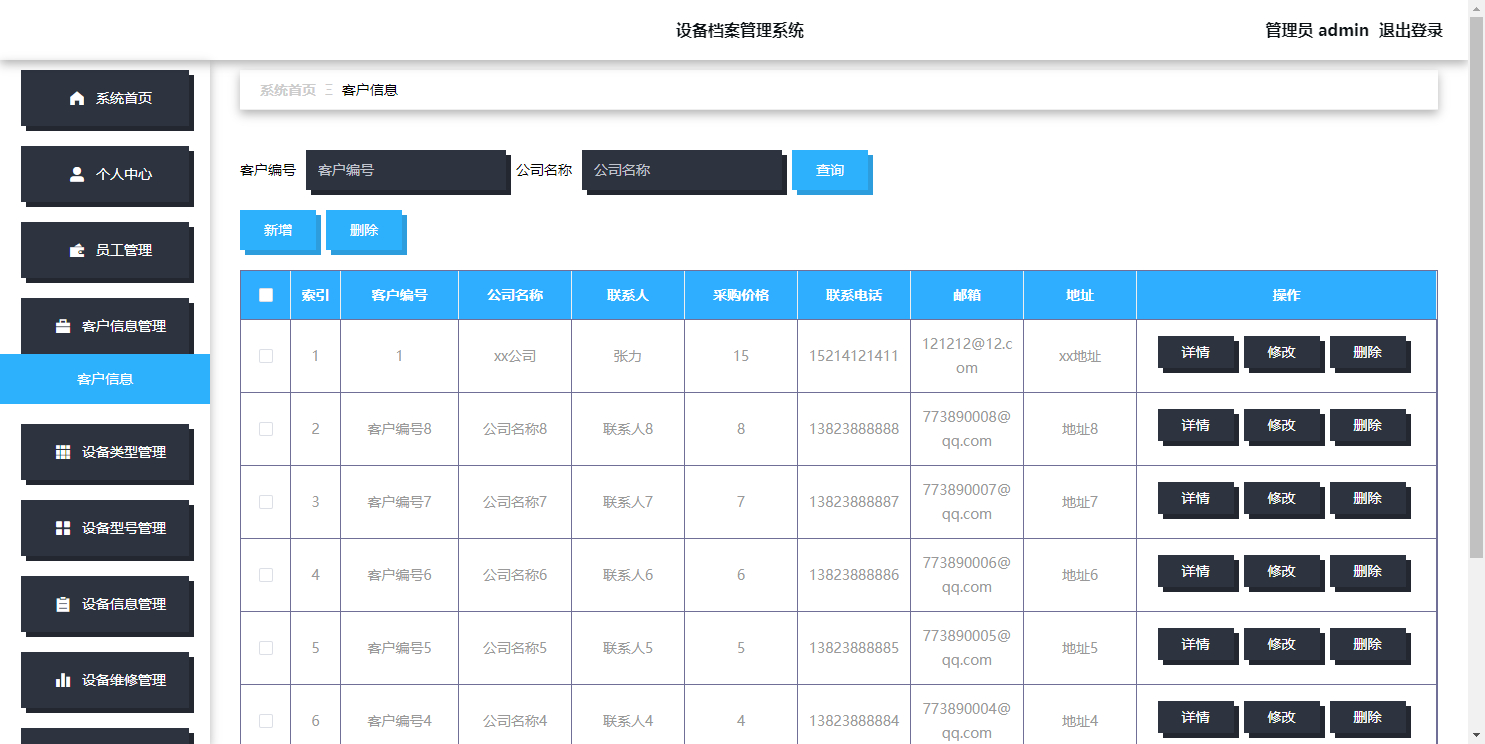
Task: Click the clipboard icon beside 设备信息管理
Action: [63, 604]
